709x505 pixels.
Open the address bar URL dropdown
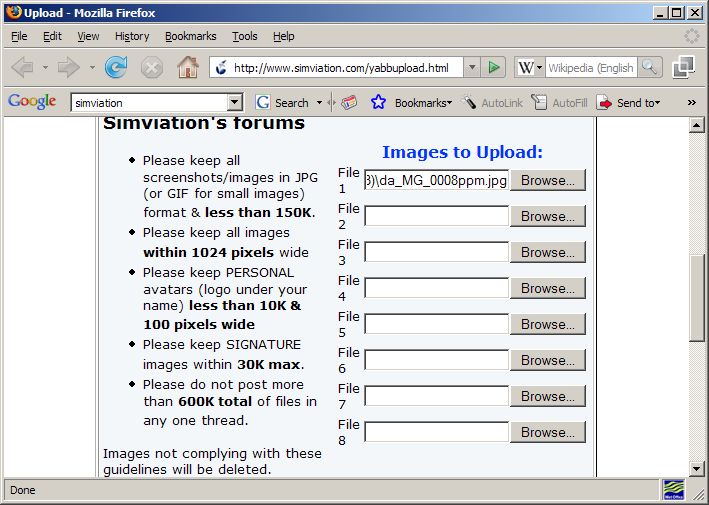tap(471, 67)
